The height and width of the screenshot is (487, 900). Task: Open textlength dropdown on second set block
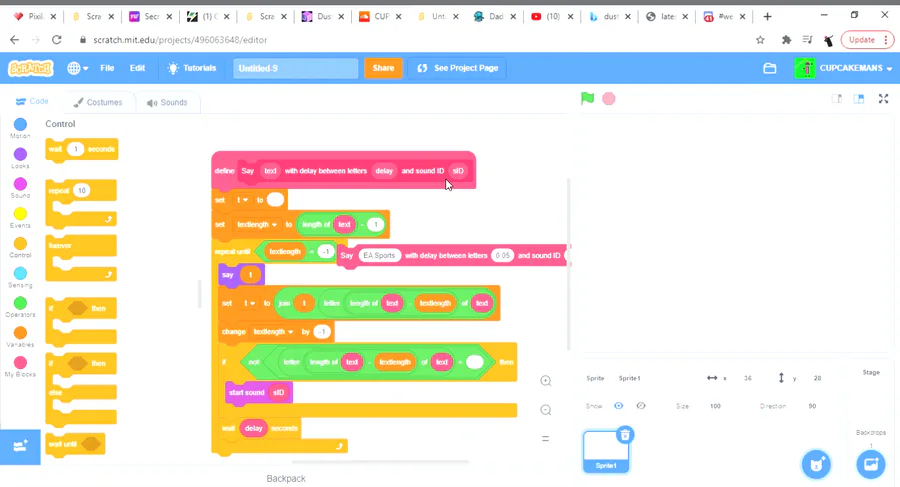[x=257, y=224]
